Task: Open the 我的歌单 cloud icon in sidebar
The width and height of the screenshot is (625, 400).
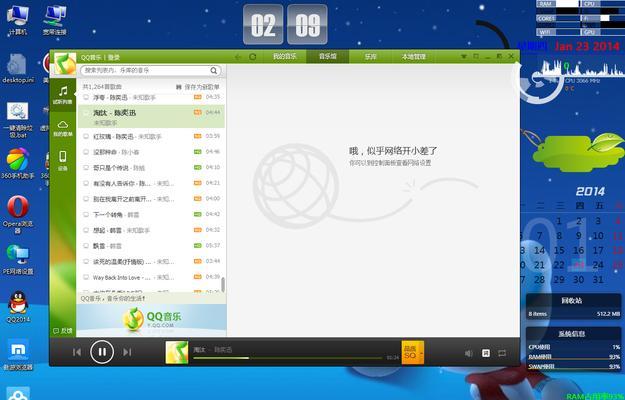Action: pyautogui.click(x=63, y=128)
